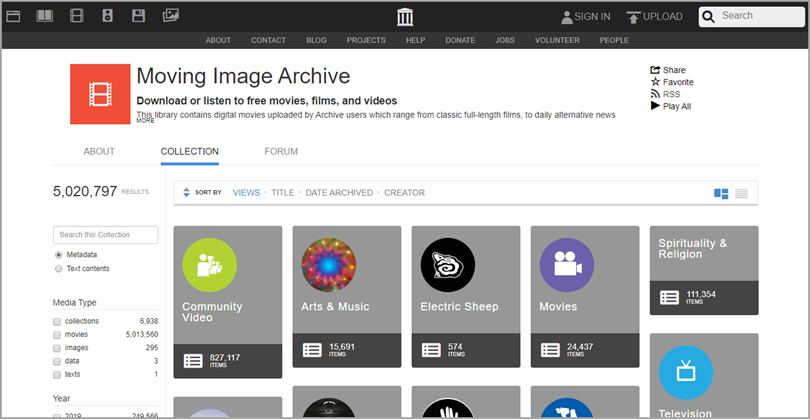Screen dimensions: 810x420
Task: Open the DONATE menu item
Action: click(x=460, y=40)
